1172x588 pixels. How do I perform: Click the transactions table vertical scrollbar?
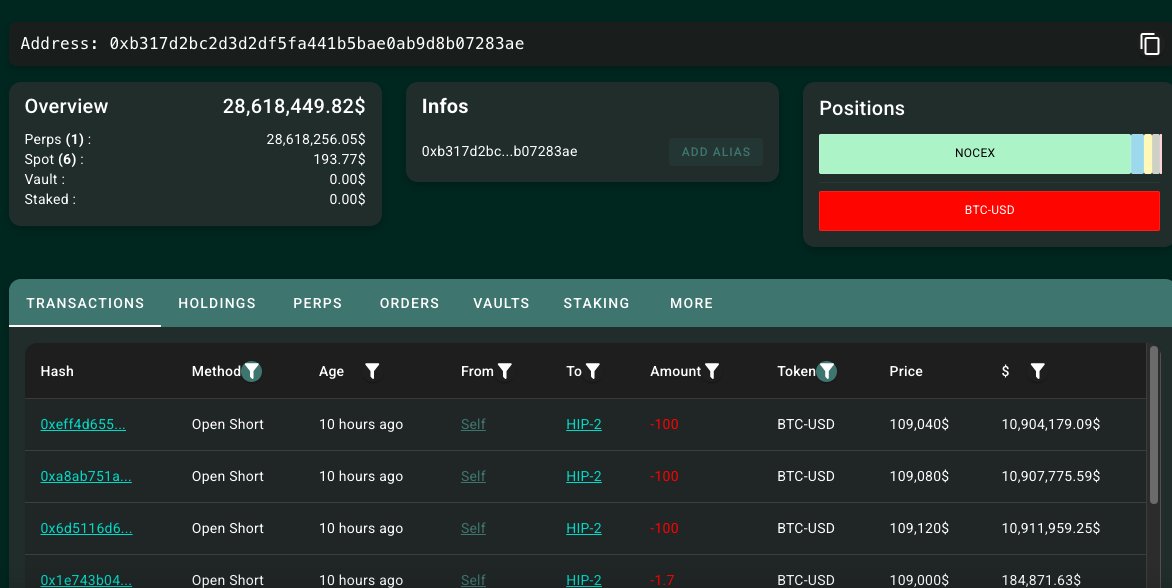tap(1153, 424)
